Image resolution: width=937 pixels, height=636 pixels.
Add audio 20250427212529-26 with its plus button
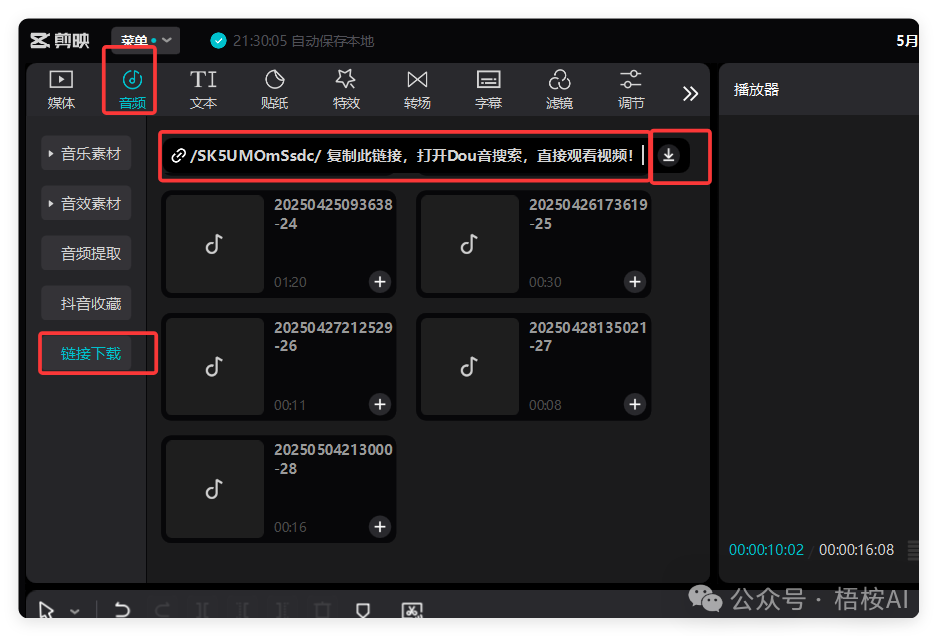coord(379,404)
